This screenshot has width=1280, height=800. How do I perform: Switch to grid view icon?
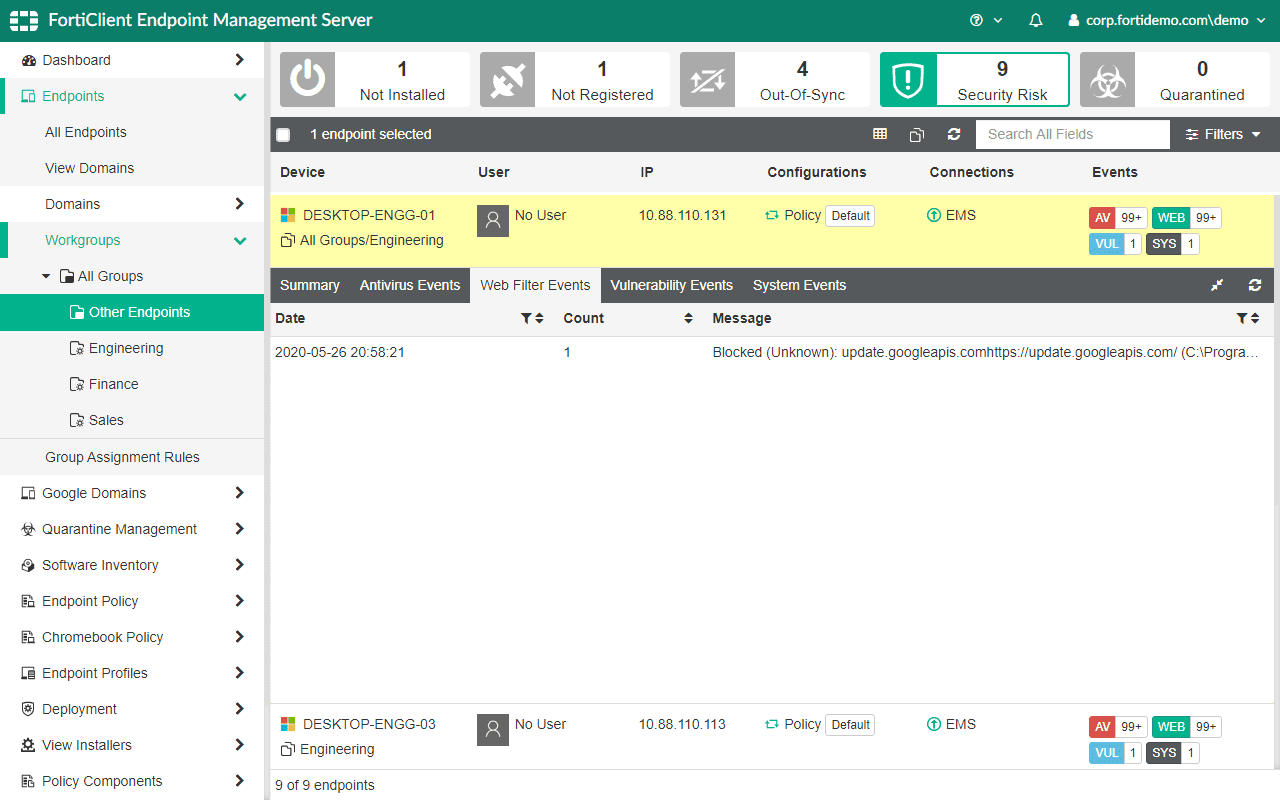click(x=880, y=134)
